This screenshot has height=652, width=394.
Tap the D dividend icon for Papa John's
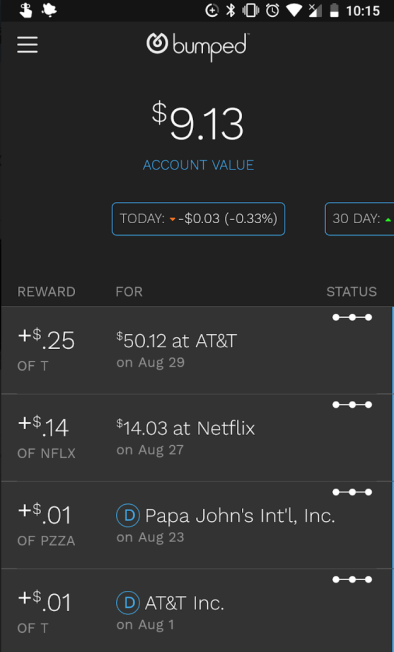128,516
